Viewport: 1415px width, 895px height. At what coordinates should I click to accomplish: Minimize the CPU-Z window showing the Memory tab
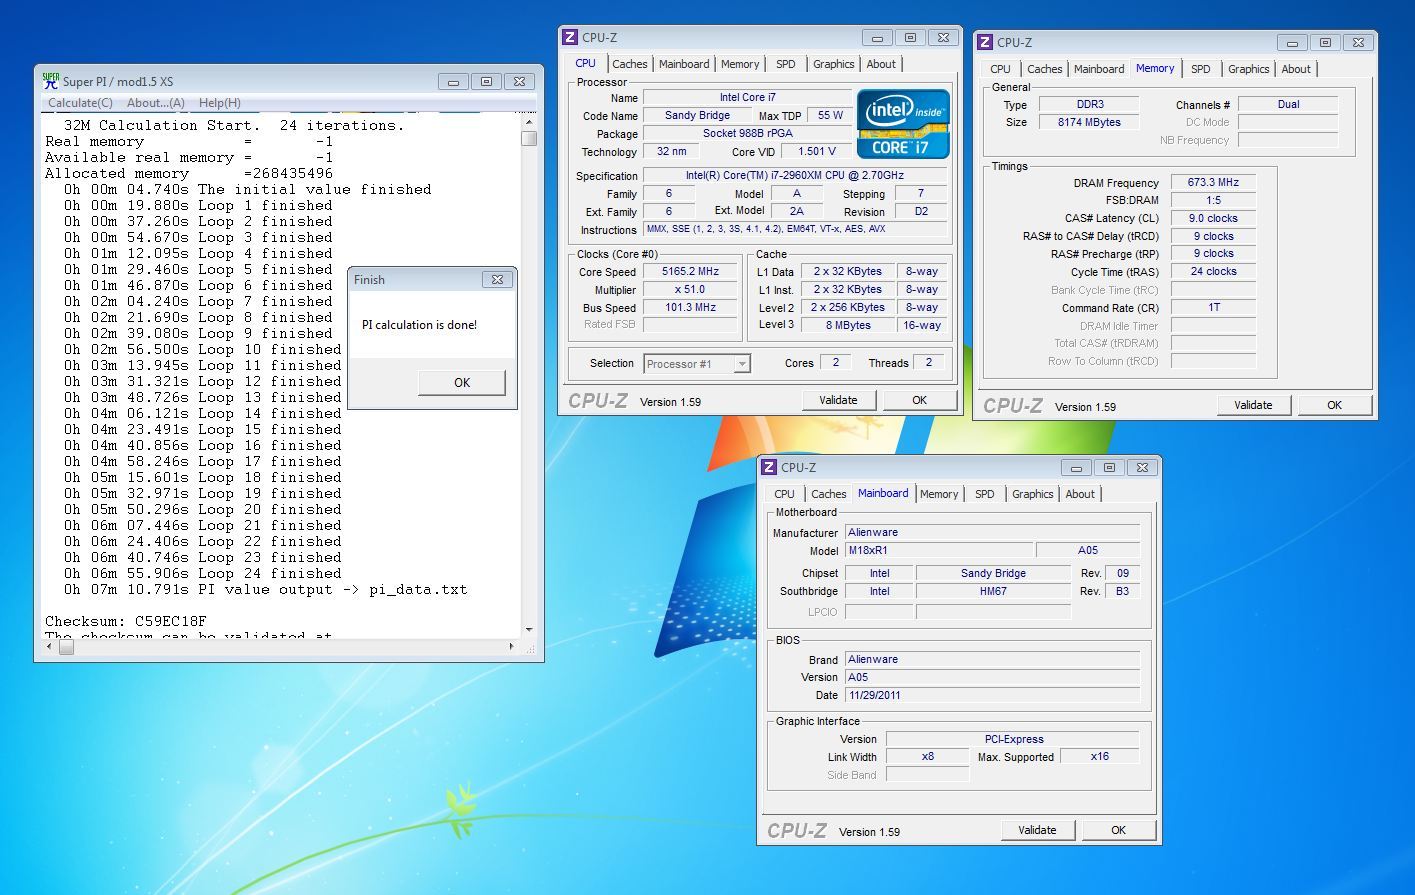1292,43
